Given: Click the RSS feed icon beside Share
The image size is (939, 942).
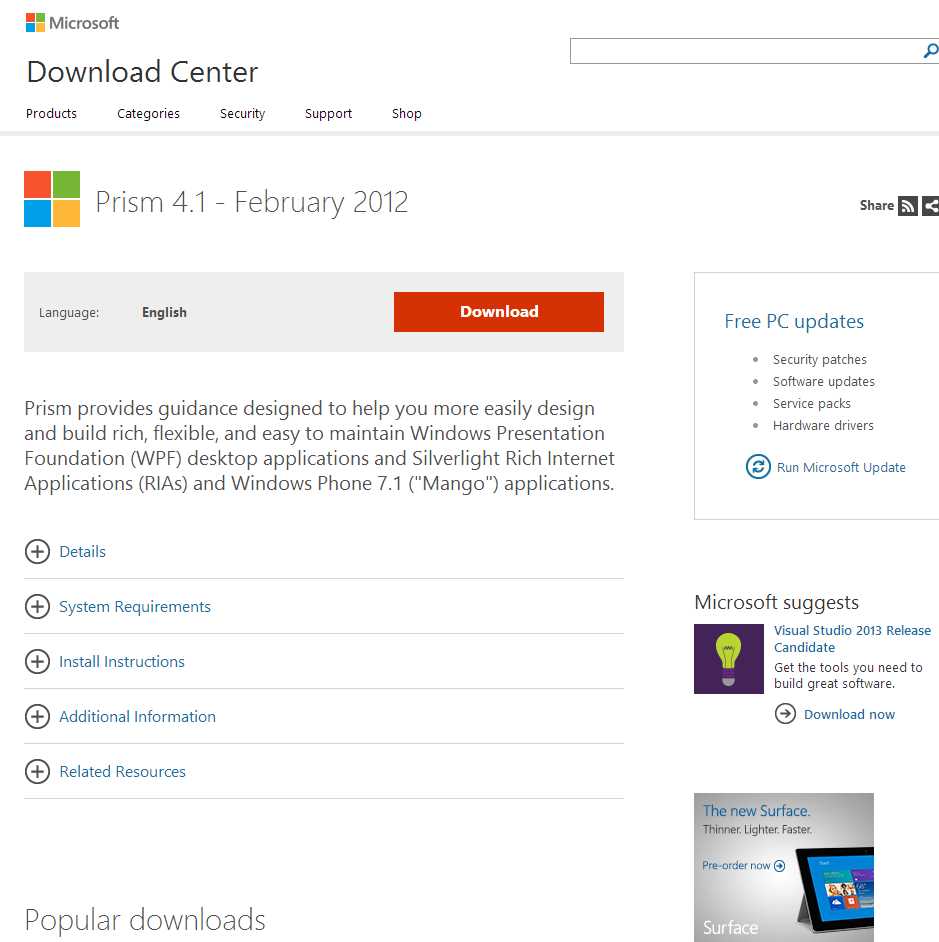Looking at the screenshot, I should (x=907, y=206).
